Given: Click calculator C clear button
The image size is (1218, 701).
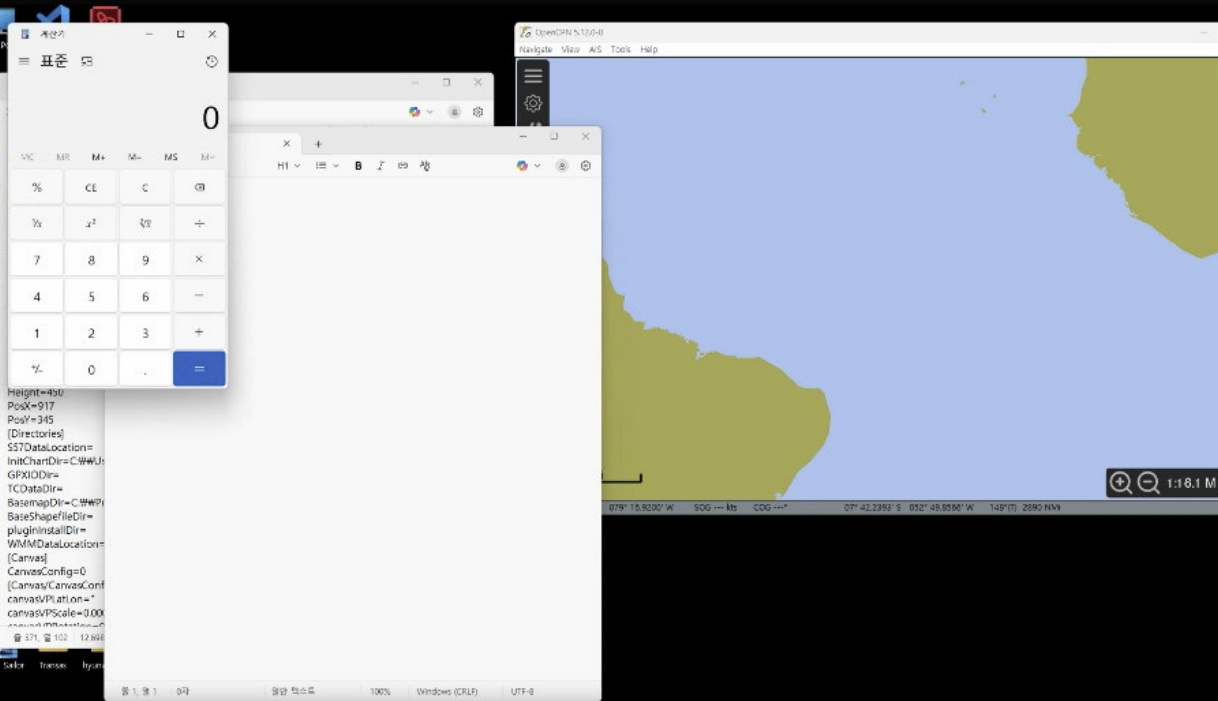Looking at the screenshot, I should pyautogui.click(x=145, y=187).
